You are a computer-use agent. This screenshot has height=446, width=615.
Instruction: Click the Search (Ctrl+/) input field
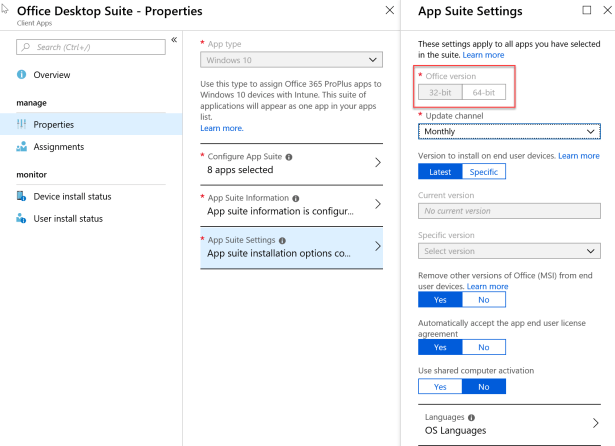(x=95, y=47)
